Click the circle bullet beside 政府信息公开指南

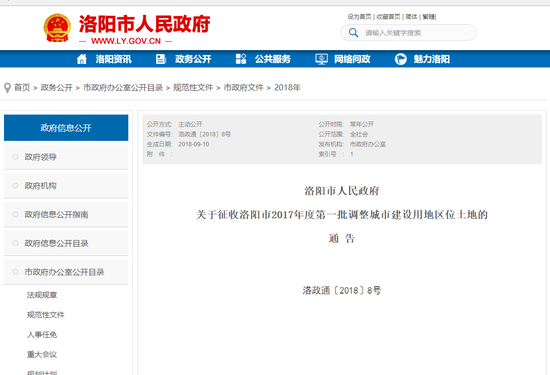click(x=15, y=214)
